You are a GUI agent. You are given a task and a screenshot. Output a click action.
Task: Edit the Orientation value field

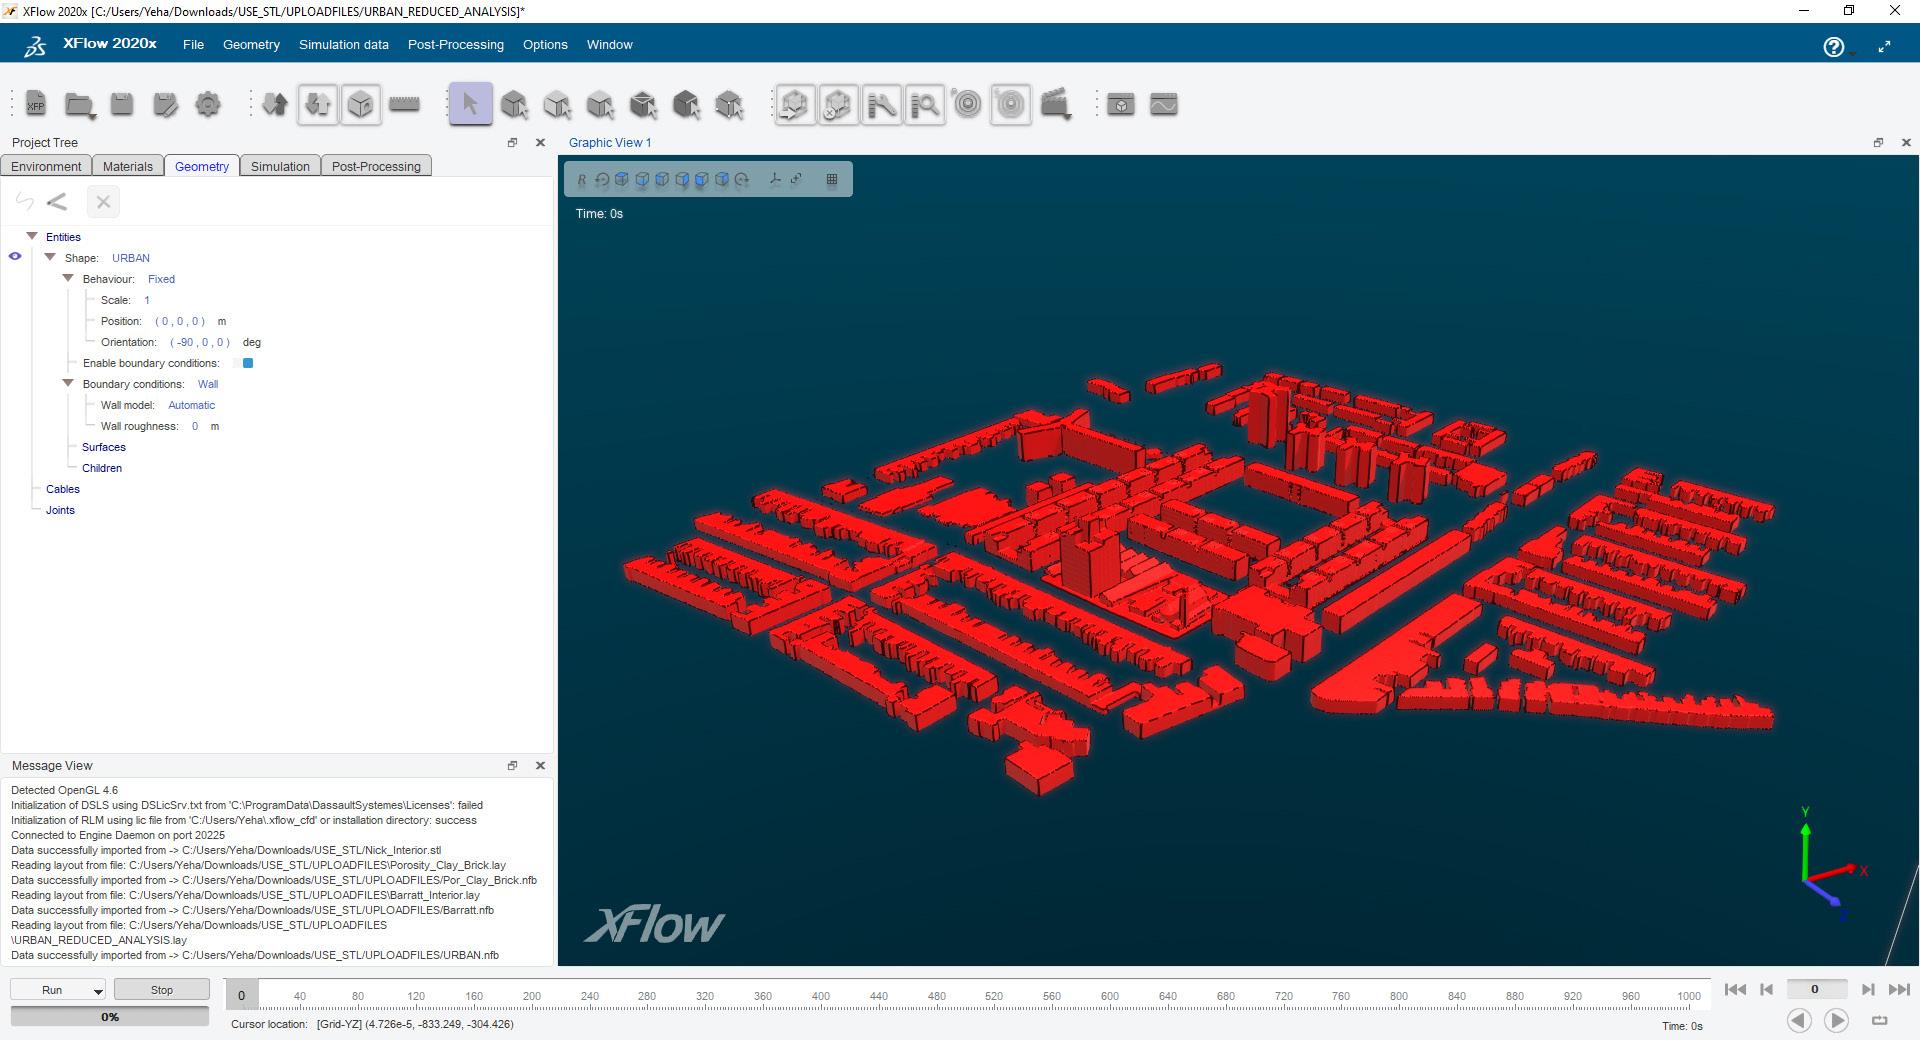200,342
